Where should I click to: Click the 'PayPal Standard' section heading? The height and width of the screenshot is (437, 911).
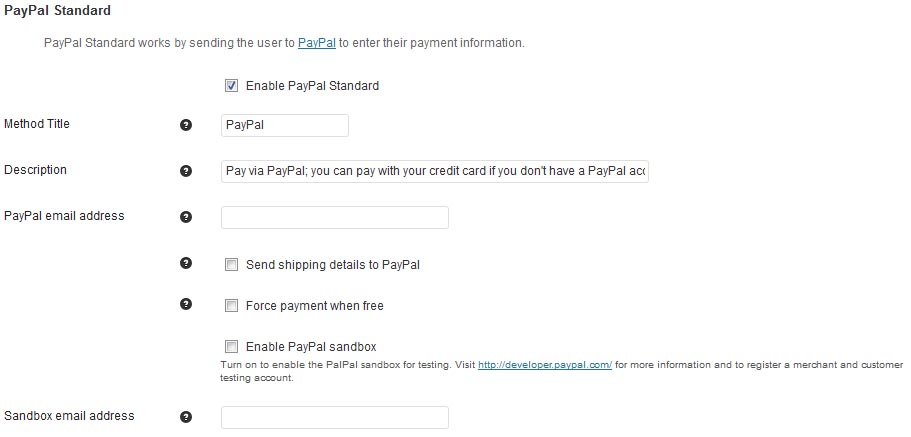point(57,11)
